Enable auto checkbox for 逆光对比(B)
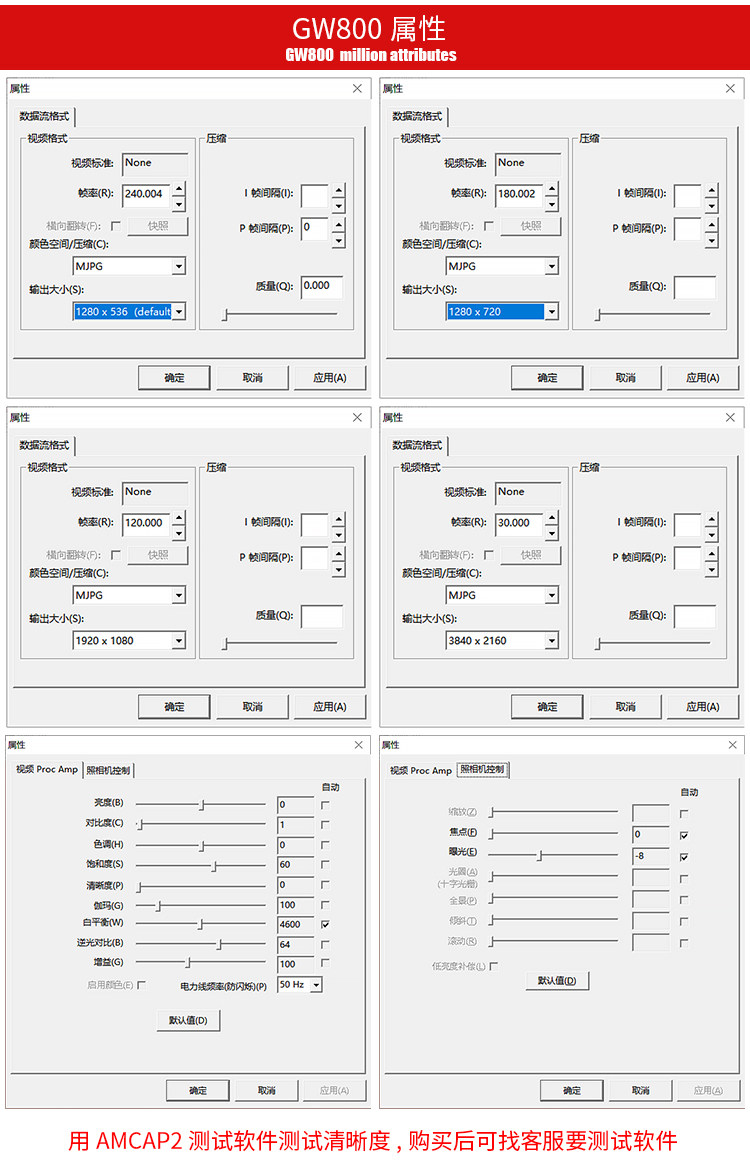The image size is (750, 1164). 325,945
